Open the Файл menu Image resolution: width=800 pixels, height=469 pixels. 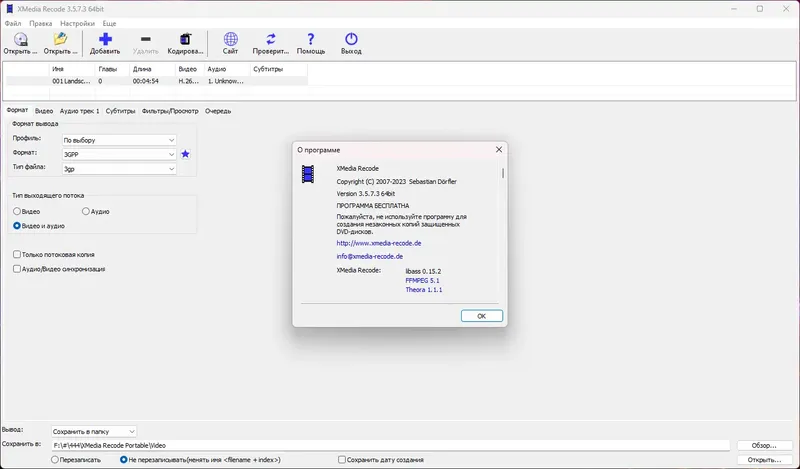[13, 23]
